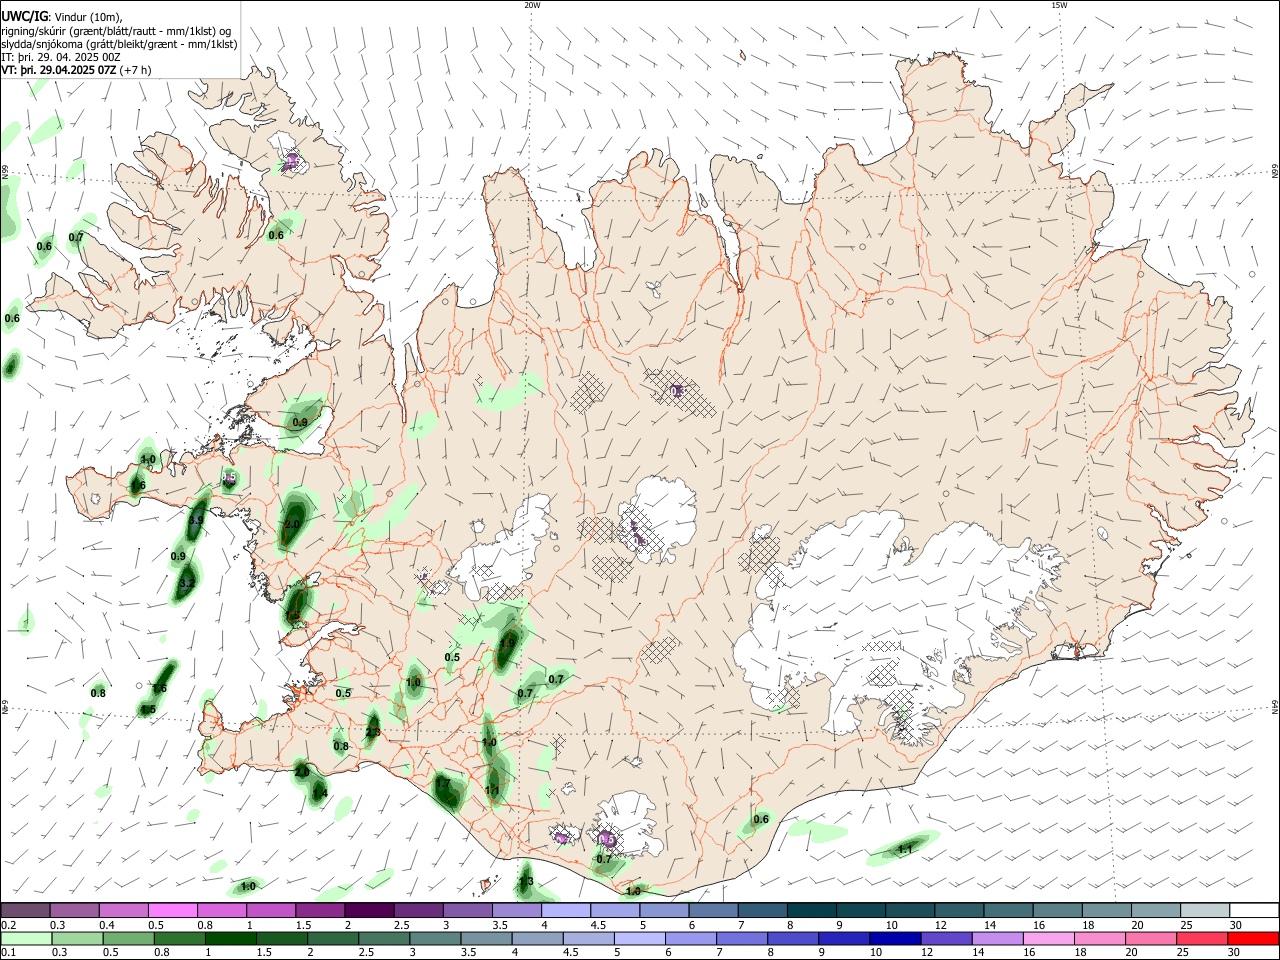
Task: Pick the darkest purple swatch between 2 and 2.5
Action: 369,910
